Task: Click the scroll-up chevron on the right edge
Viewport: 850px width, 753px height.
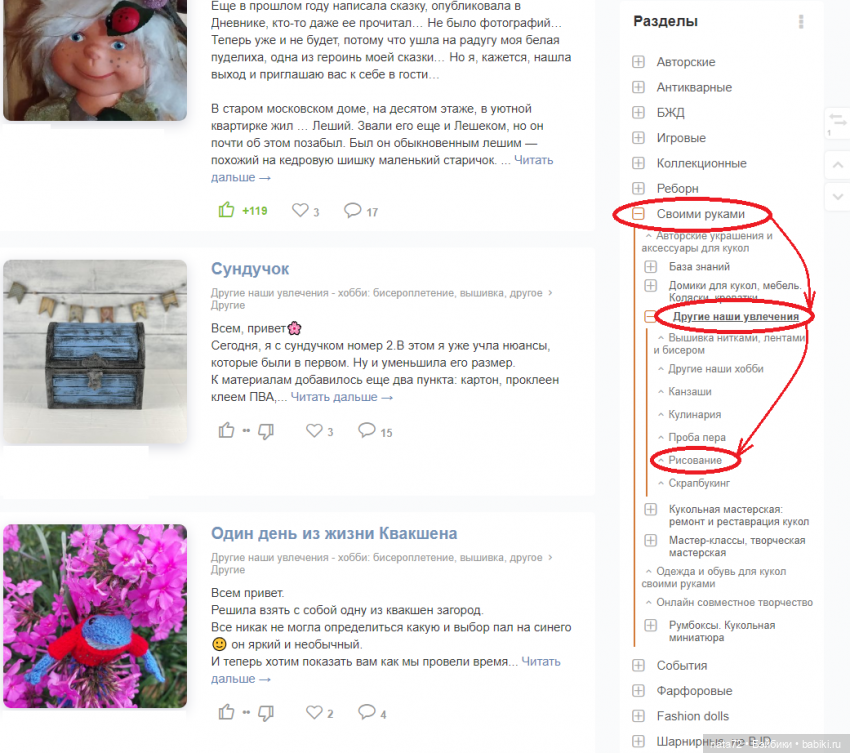Action: 837,164
